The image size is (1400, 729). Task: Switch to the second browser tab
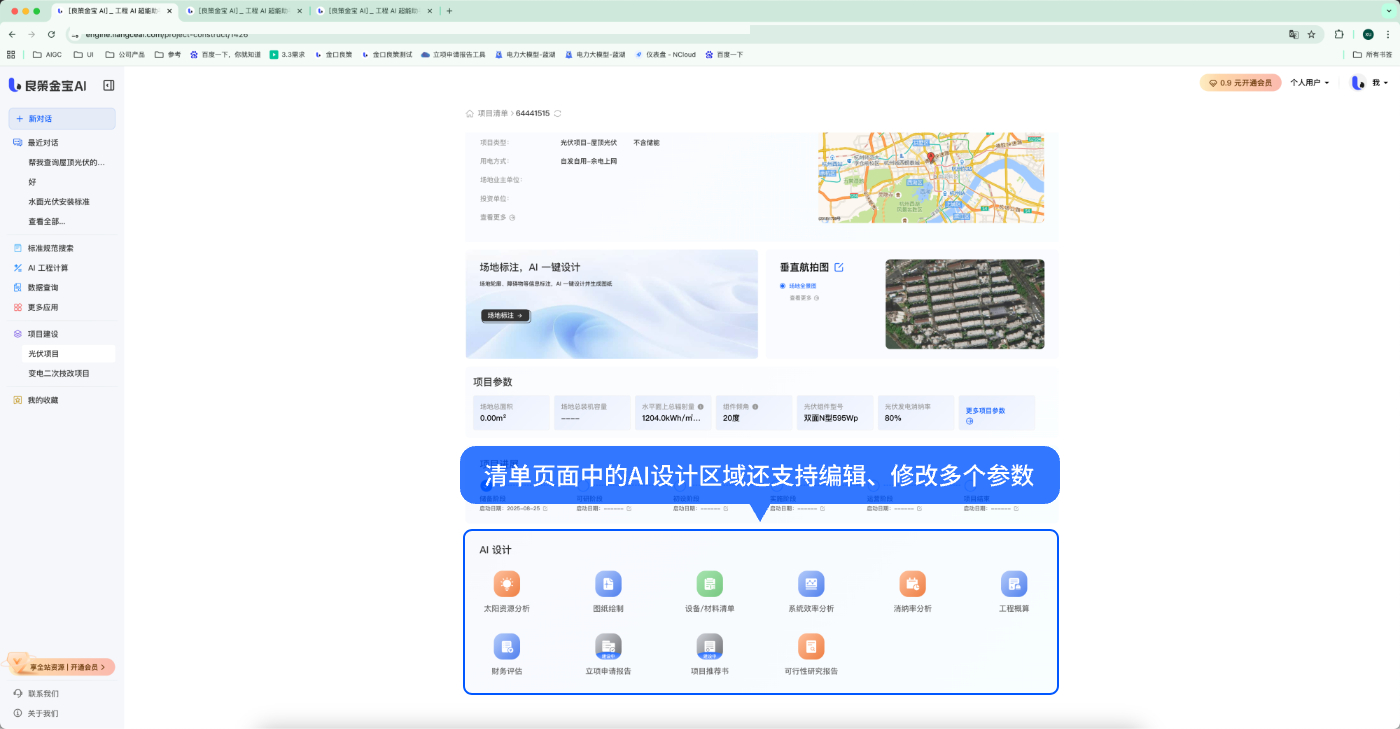point(244,11)
